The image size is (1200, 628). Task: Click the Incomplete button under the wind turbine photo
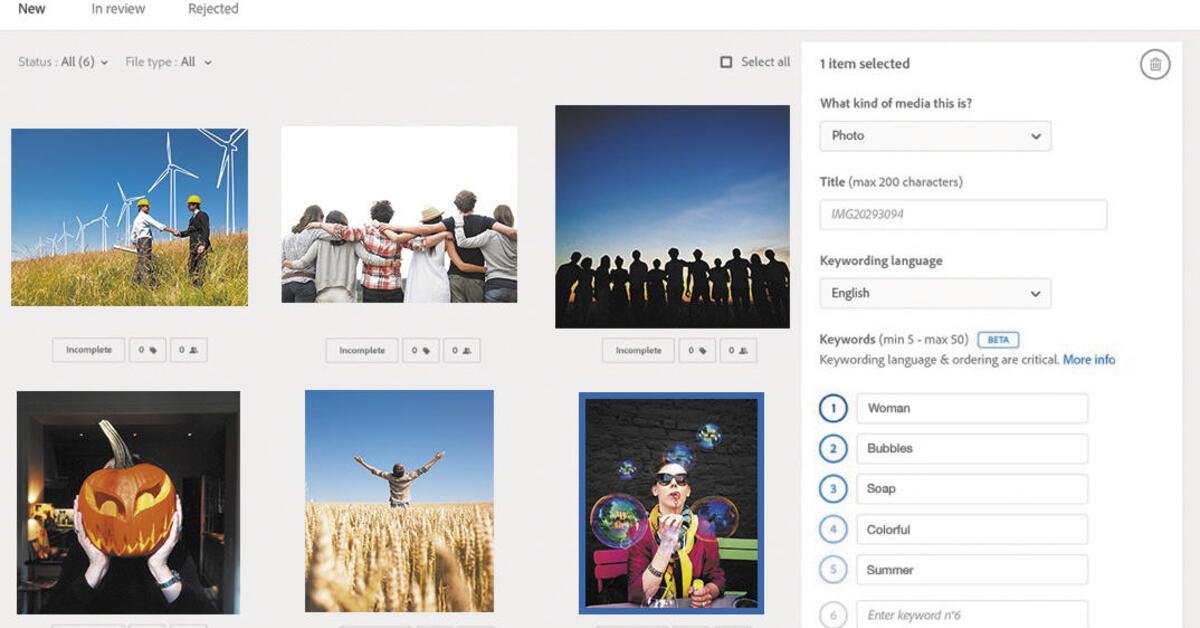(x=89, y=351)
